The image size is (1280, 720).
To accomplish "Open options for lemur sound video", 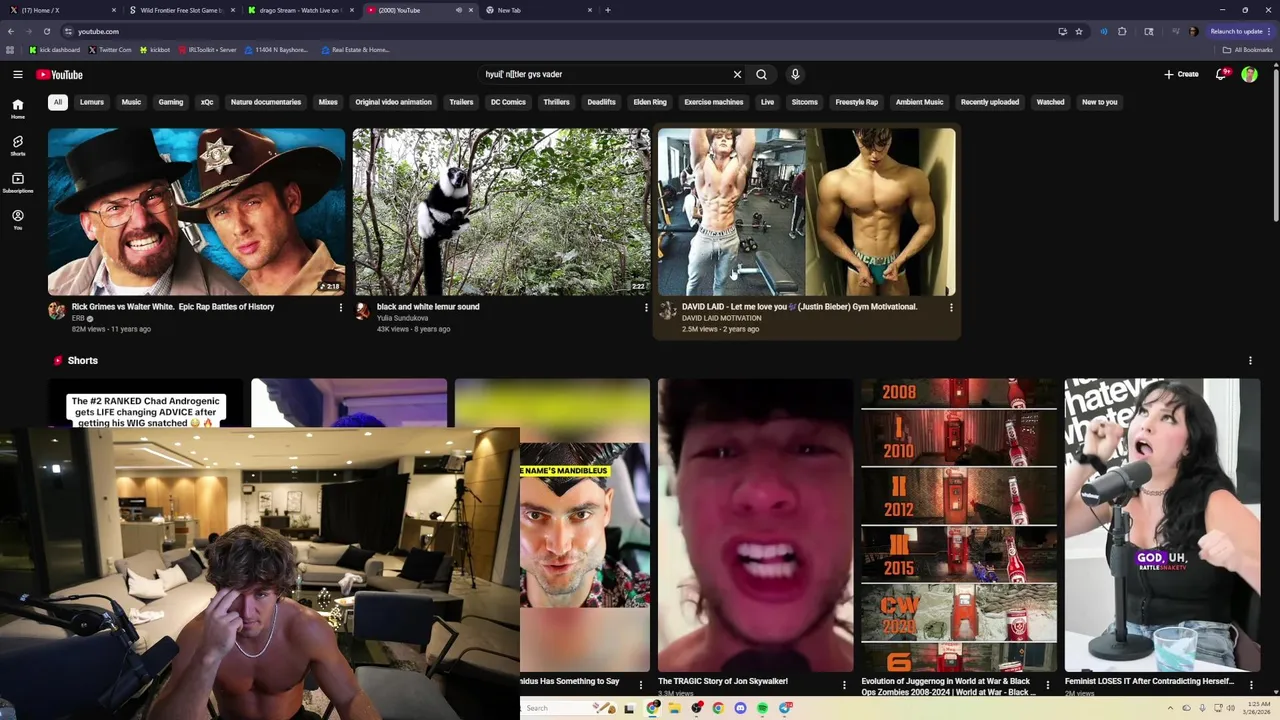I will (x=646, y=307).
